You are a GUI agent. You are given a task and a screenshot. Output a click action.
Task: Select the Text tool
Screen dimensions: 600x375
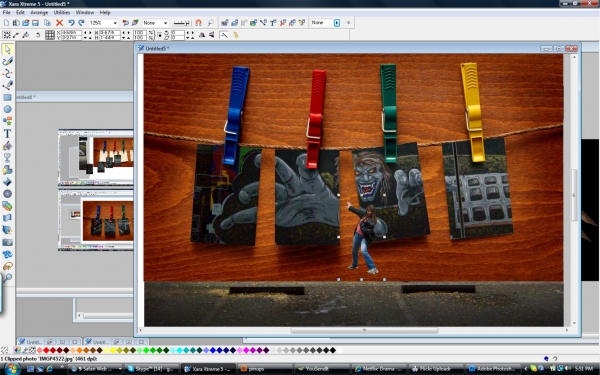(x=7, y=134)
